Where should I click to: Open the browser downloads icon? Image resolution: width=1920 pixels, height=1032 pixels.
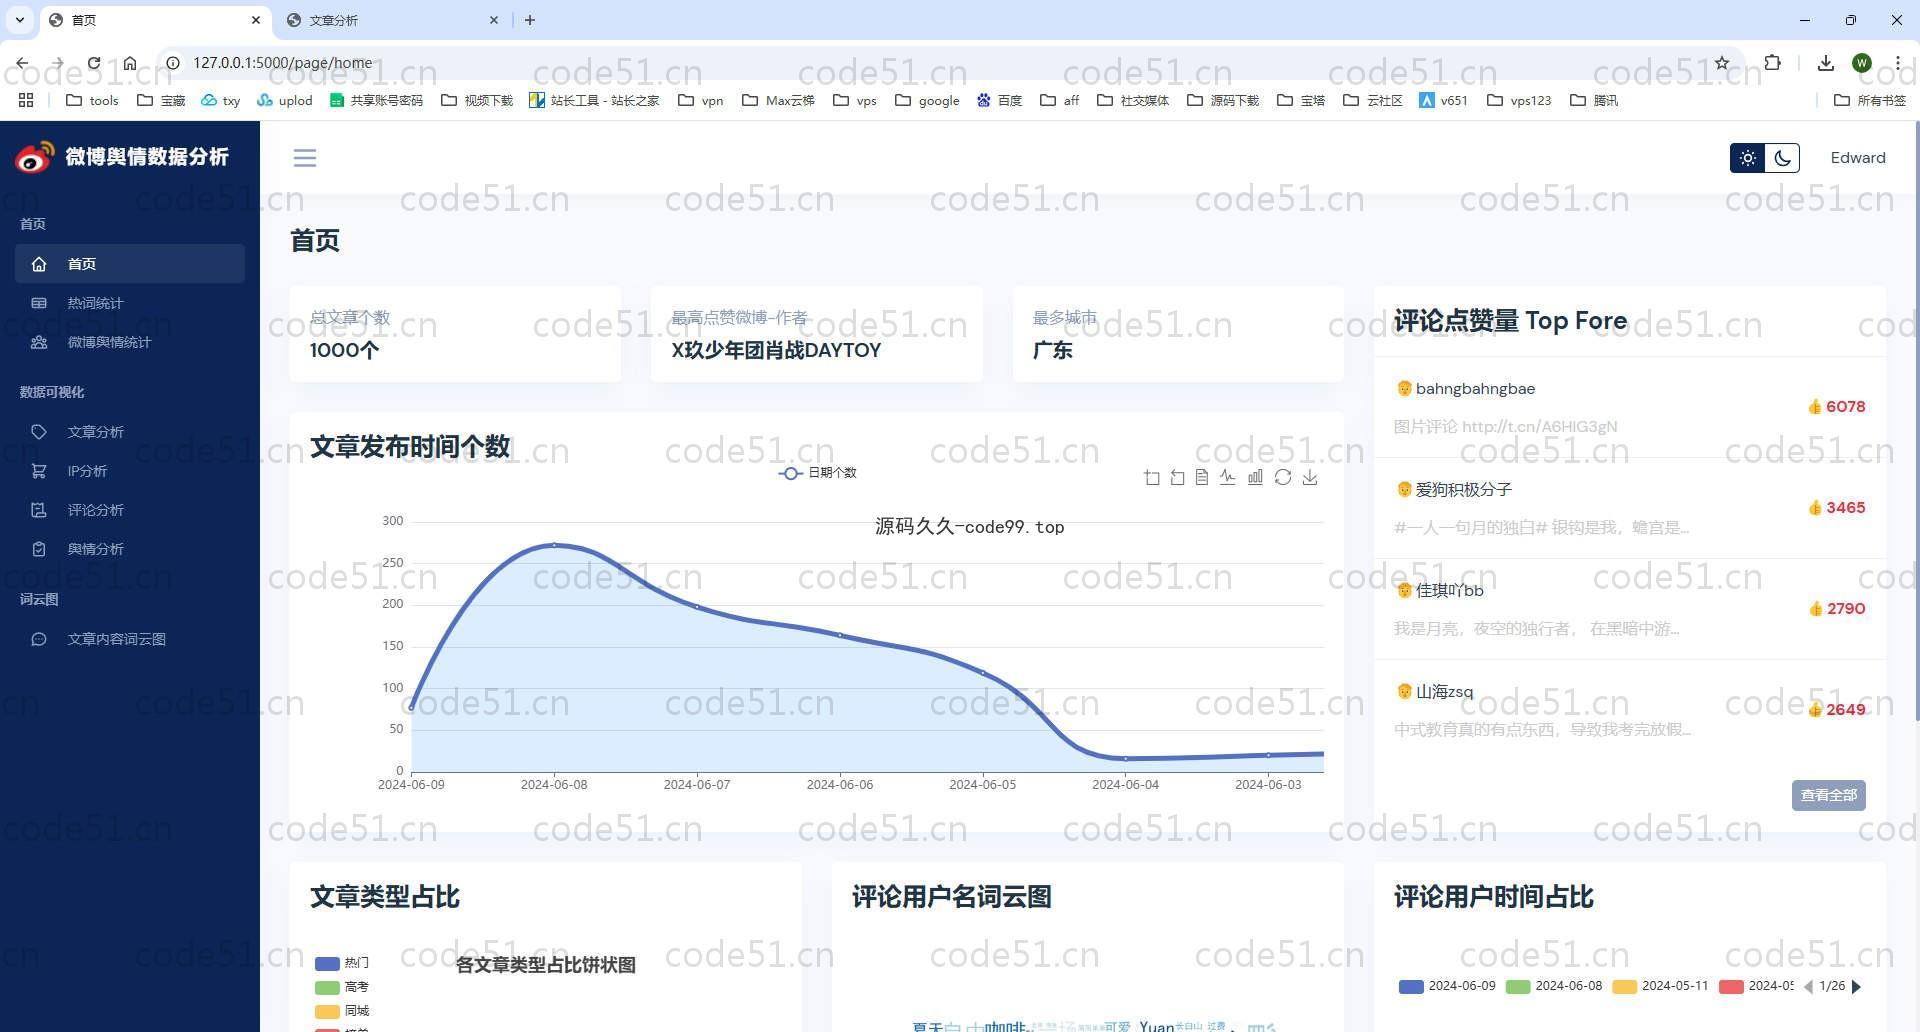coord(1826,63)
